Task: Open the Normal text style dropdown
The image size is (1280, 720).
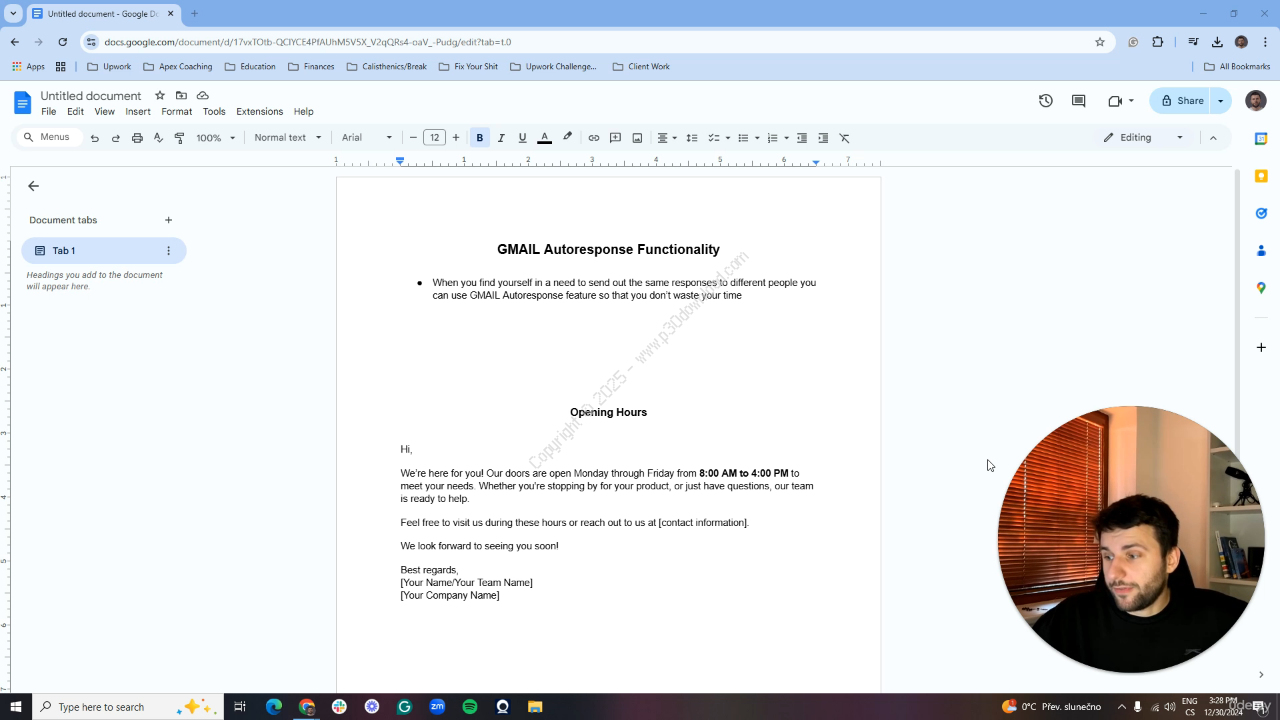Action: click(x=288, y=138)
